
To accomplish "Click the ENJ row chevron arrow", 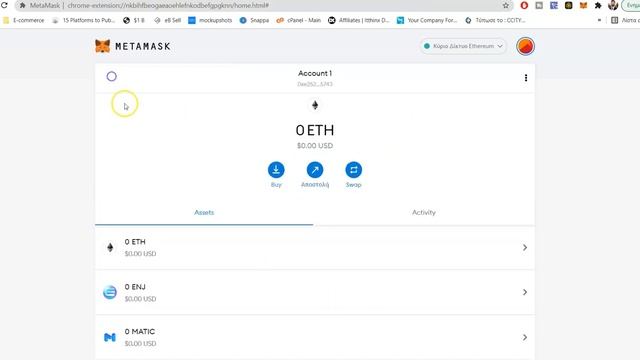I will 524,292.
